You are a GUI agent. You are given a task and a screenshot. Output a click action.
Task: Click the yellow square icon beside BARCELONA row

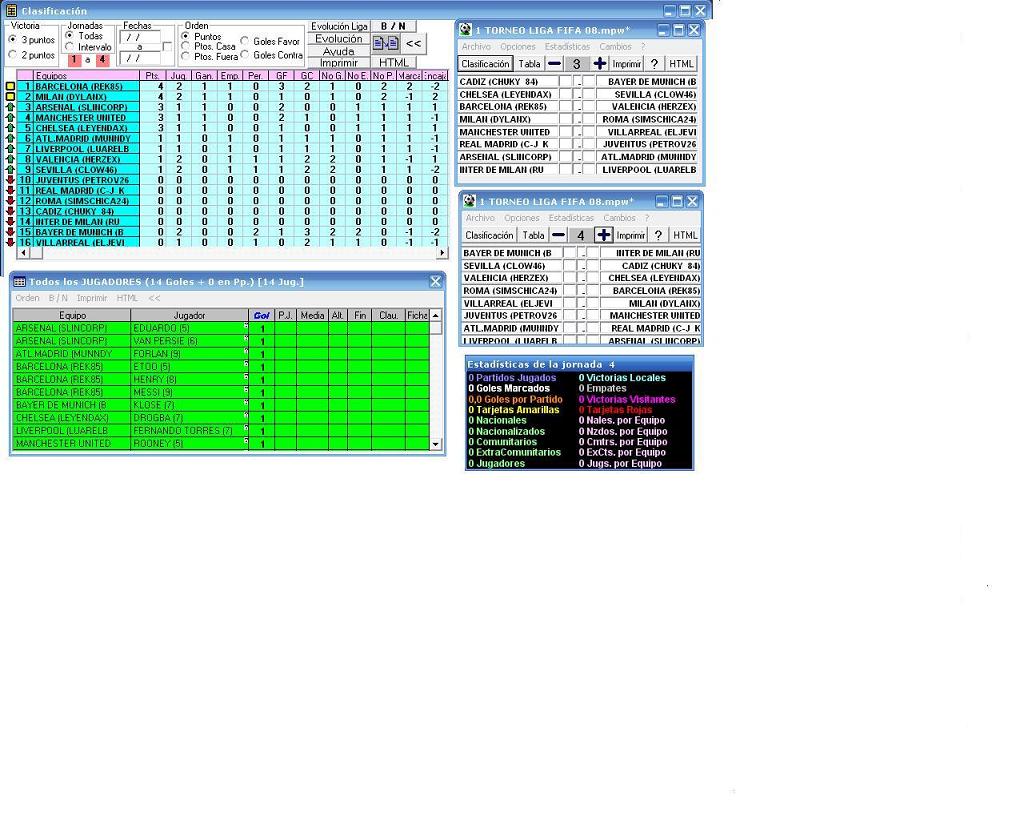click(10, 86)
